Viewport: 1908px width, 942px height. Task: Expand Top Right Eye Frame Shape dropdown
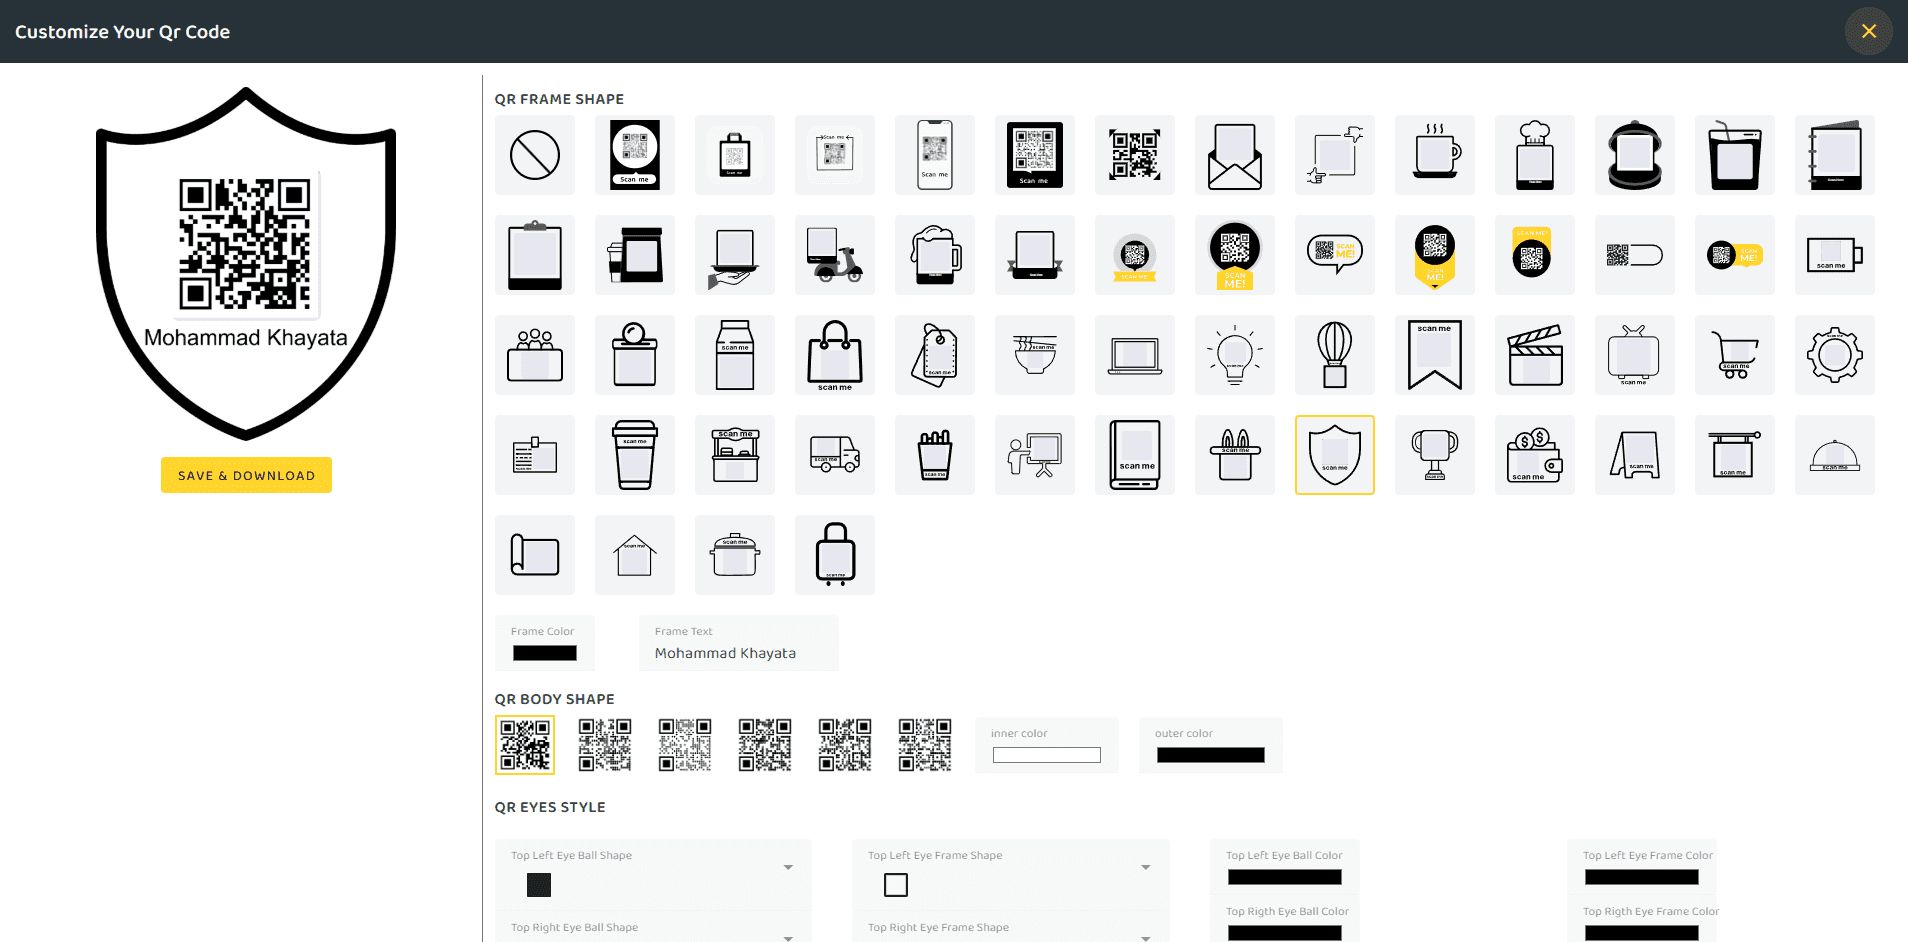pos(1010,928)
